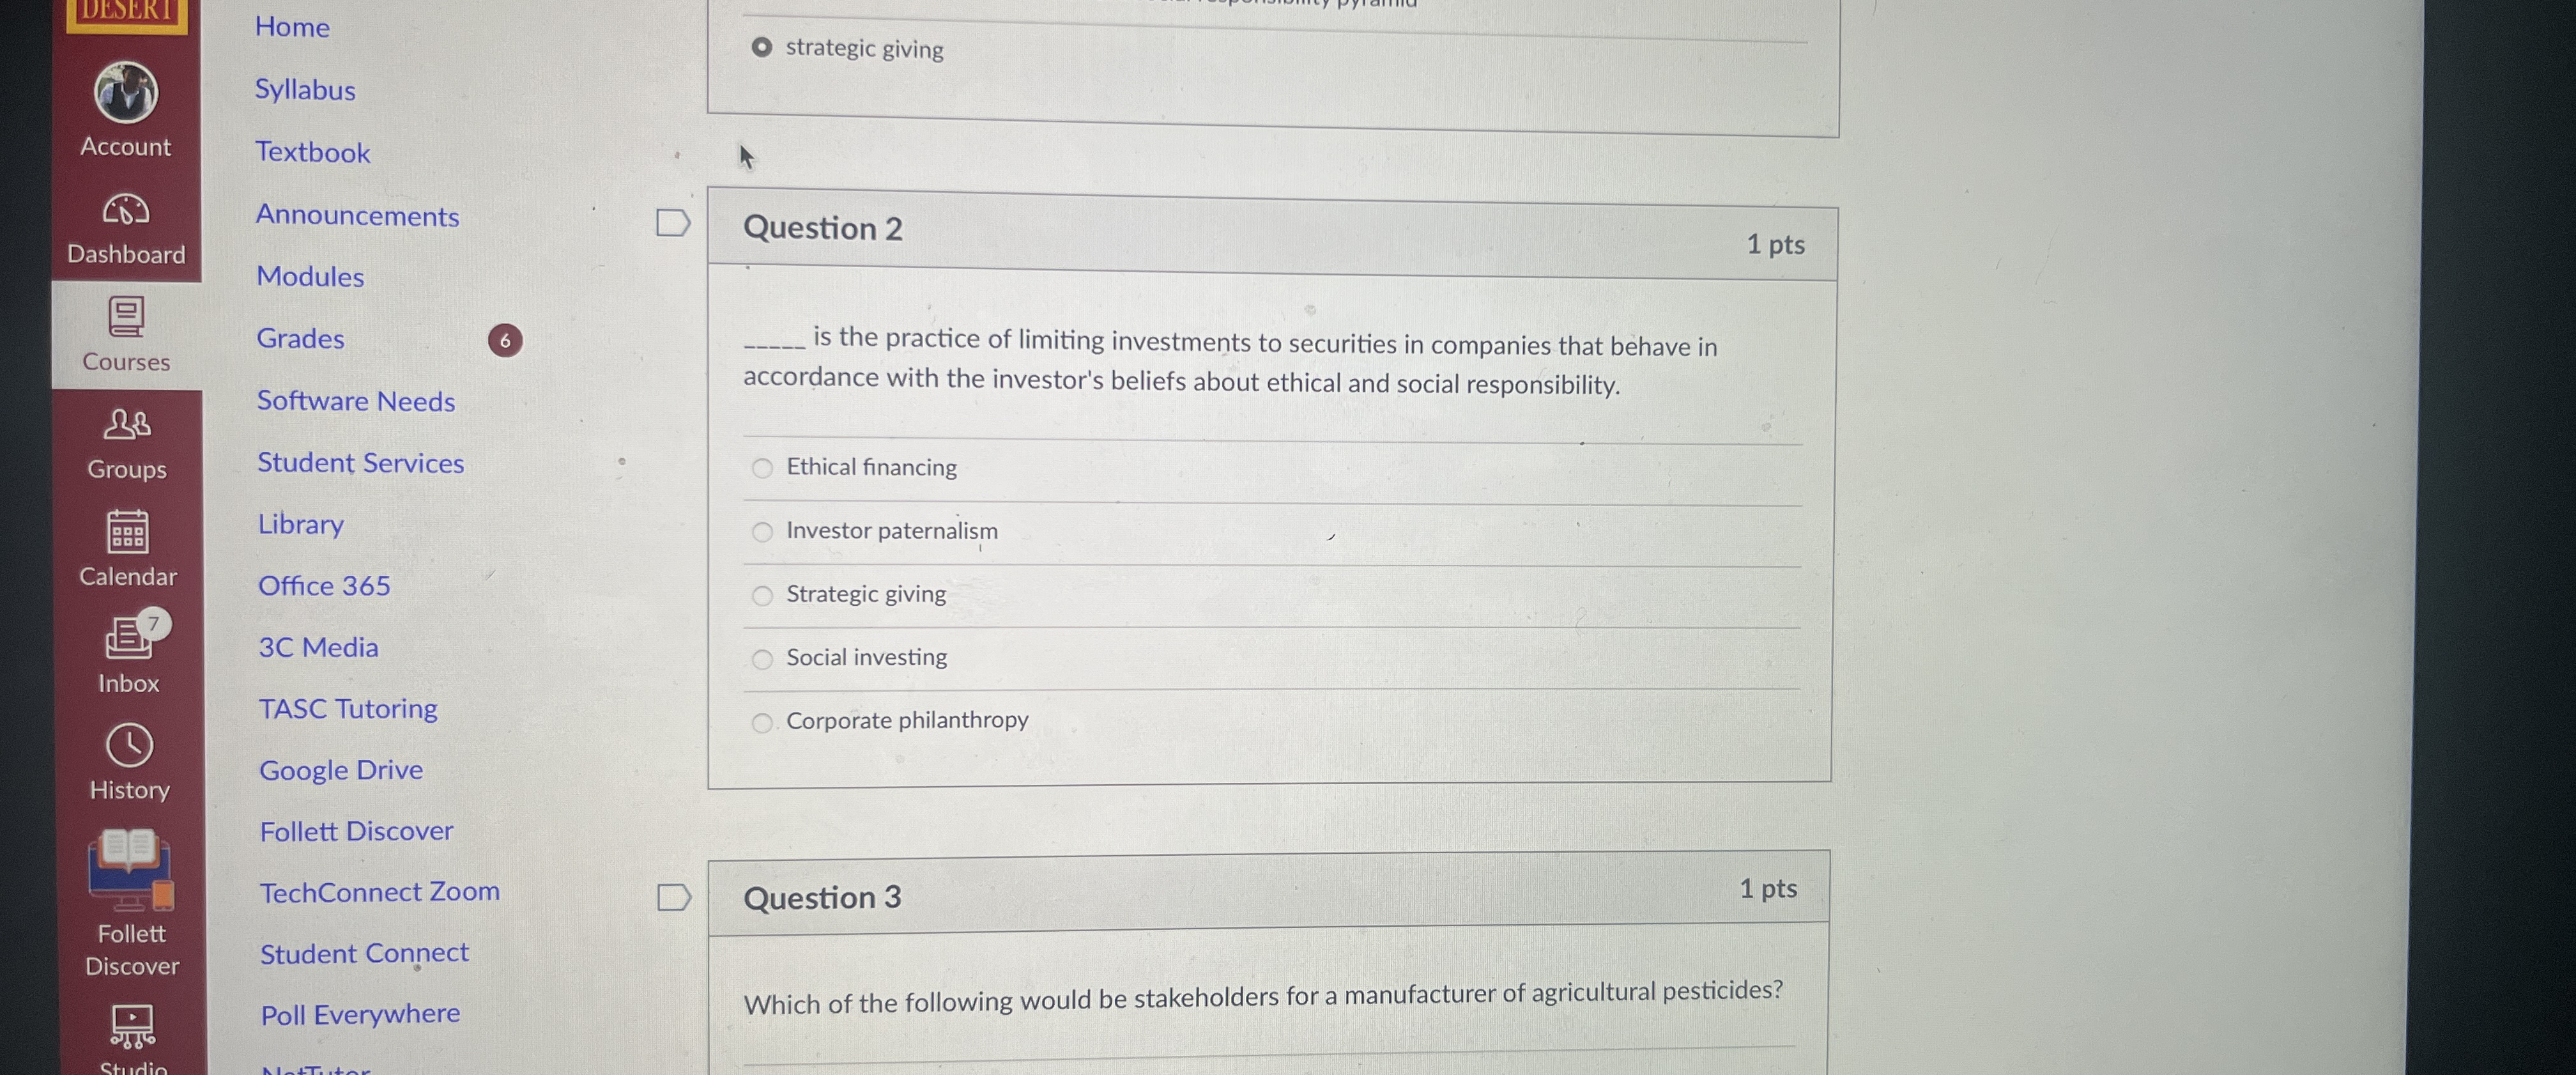This screenshot has width=2576, height=1075.
Task: Open the Syllabus course link
Action: coord(305,90)
